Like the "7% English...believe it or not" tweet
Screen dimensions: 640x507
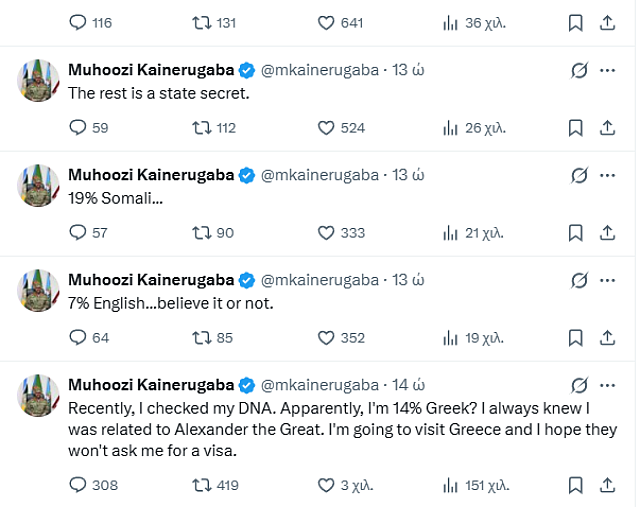pos(326,338)
